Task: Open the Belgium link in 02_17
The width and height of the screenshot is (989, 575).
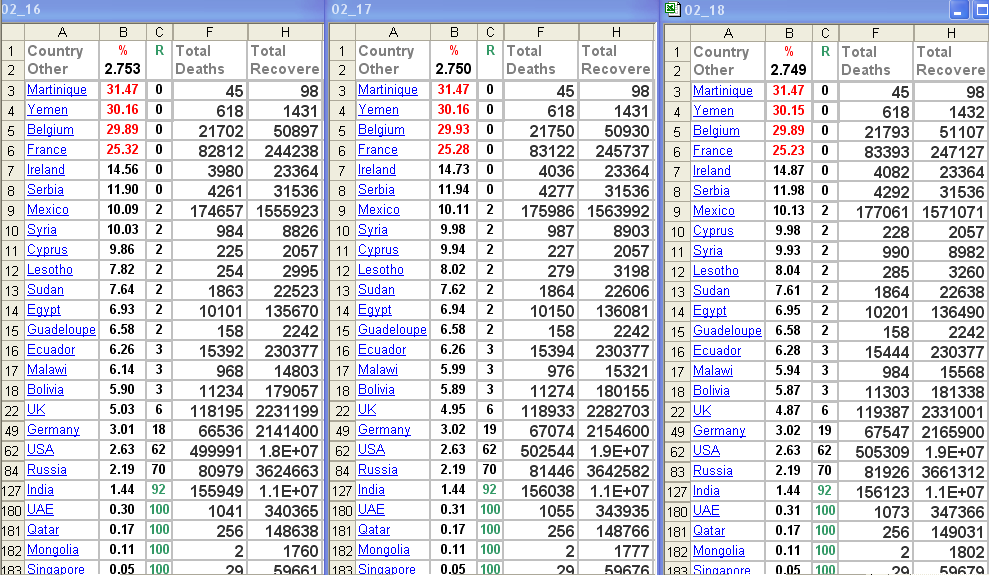Action: (381, 130)
